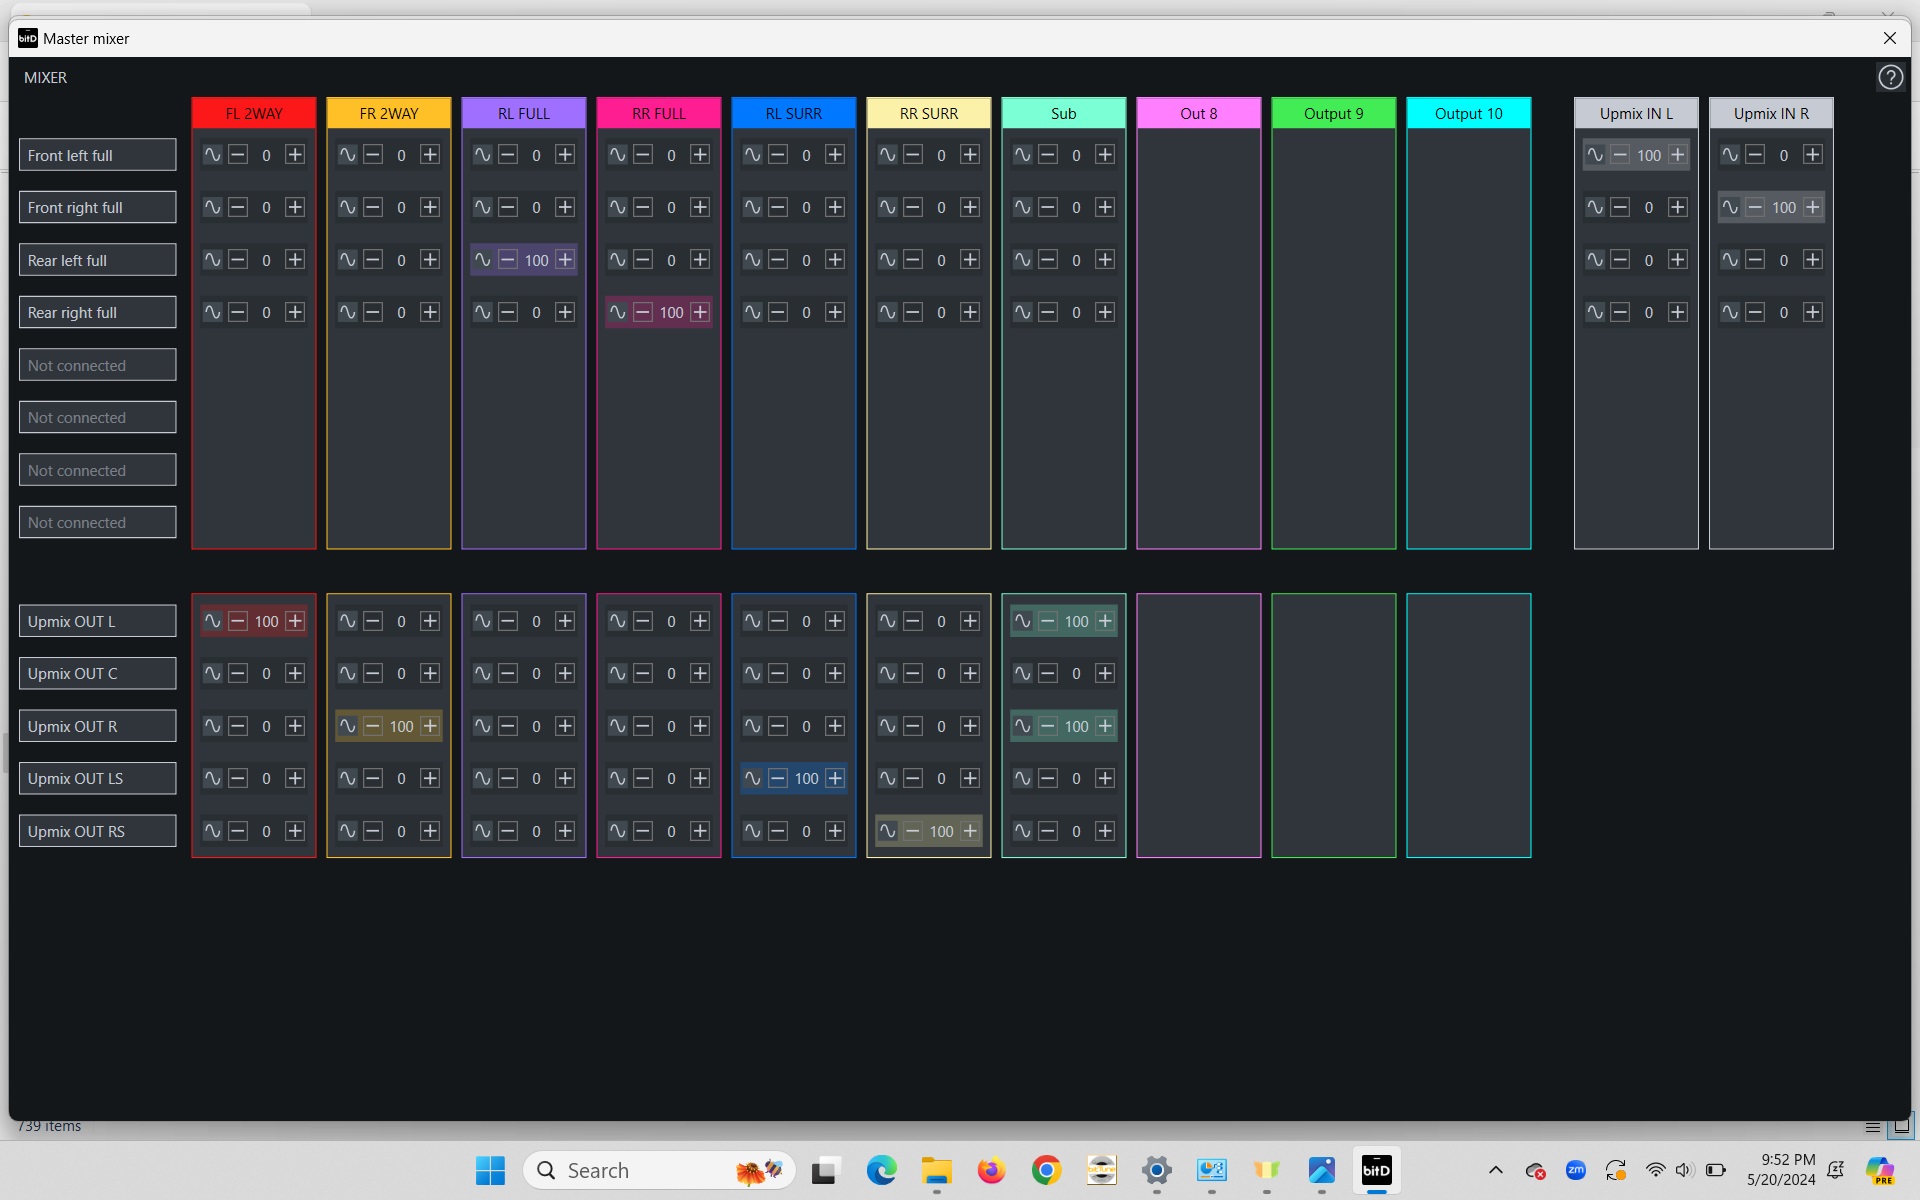This screenshot has width=1920, height=1200.
Task: Open File Explorer from the taskbar
Action: 936,1170
